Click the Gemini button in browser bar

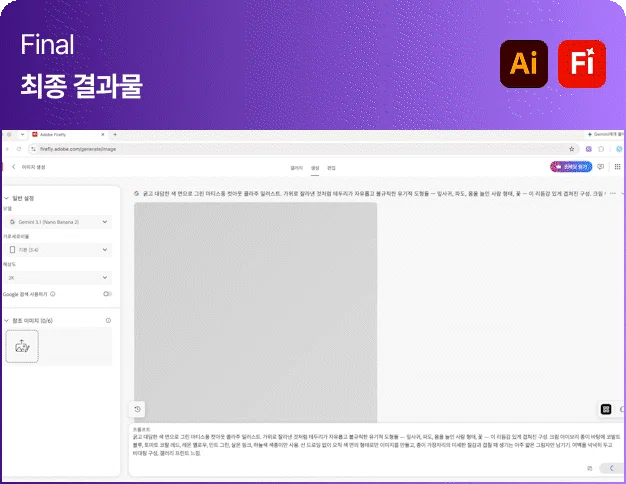(605, 135)
